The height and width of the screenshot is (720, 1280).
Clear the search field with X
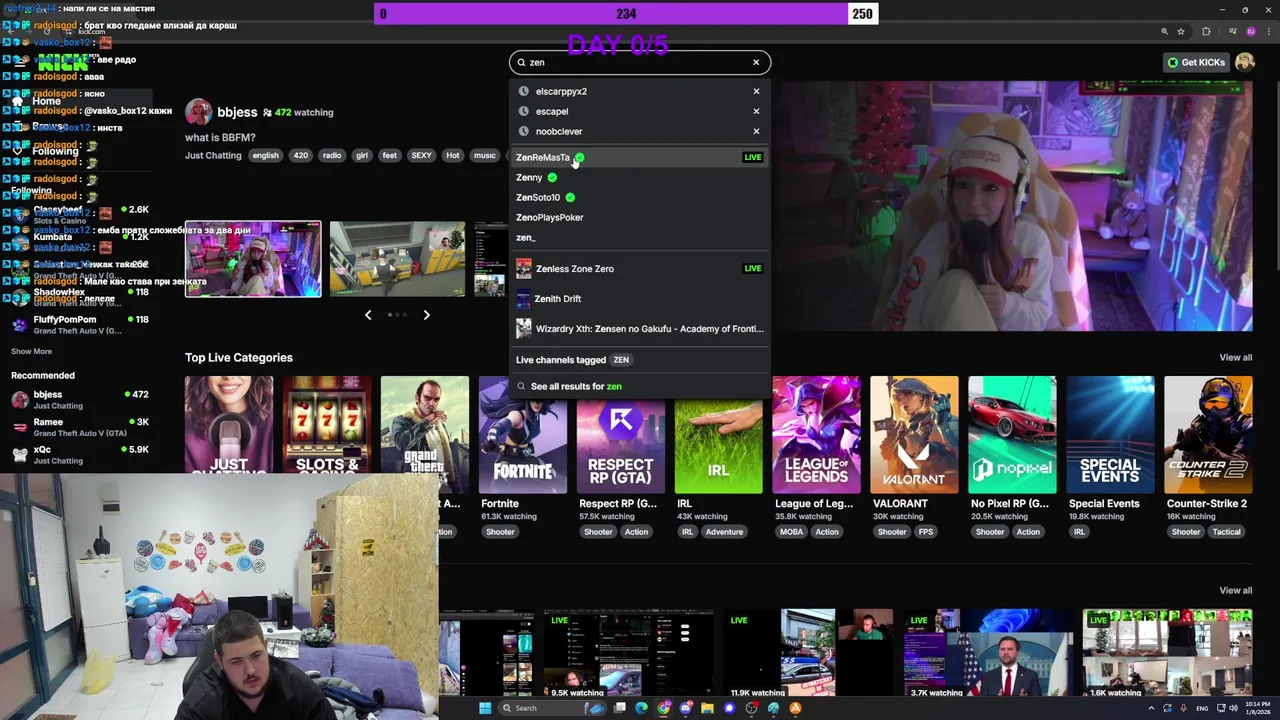click(756, 62)
